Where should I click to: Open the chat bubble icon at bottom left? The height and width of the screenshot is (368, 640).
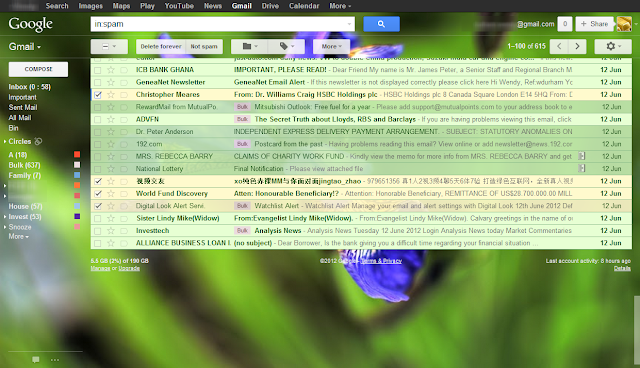pyautogui.click(x=36, y=360)
